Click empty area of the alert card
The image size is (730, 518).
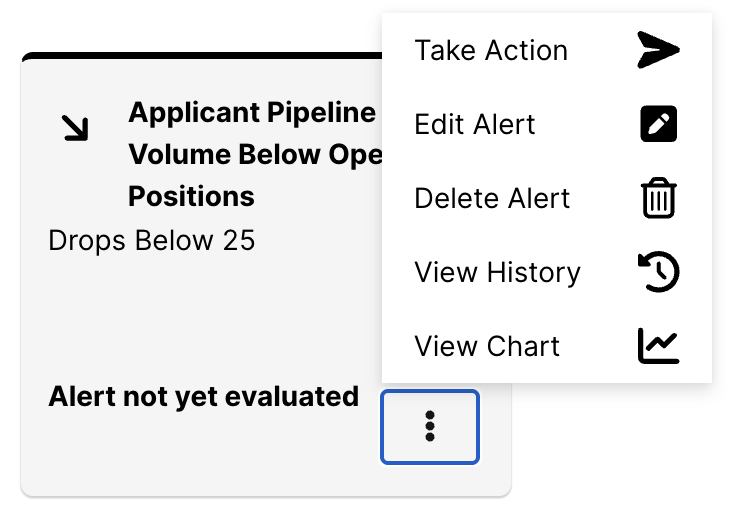tap(200, 320)
